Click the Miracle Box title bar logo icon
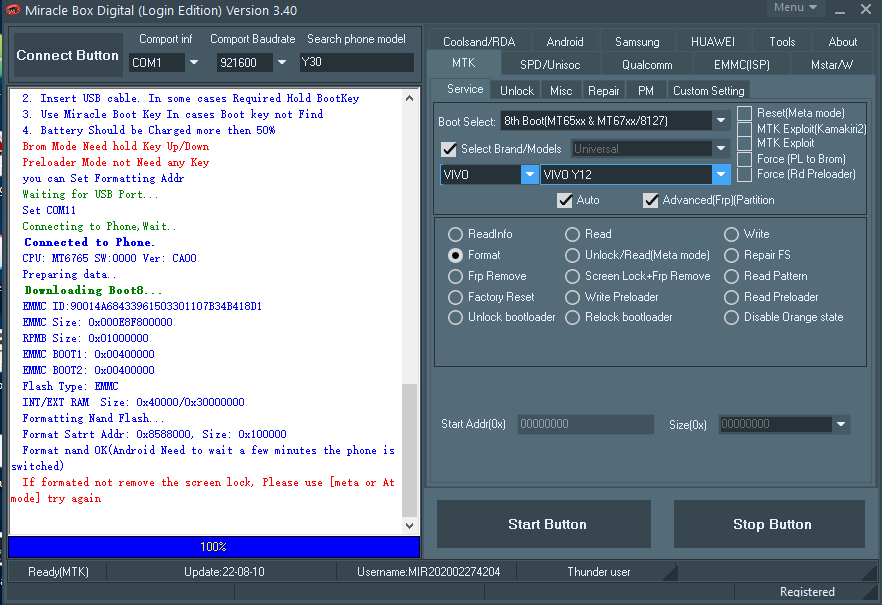Screen dimensions: 882x605 click(x=12, y=10)
